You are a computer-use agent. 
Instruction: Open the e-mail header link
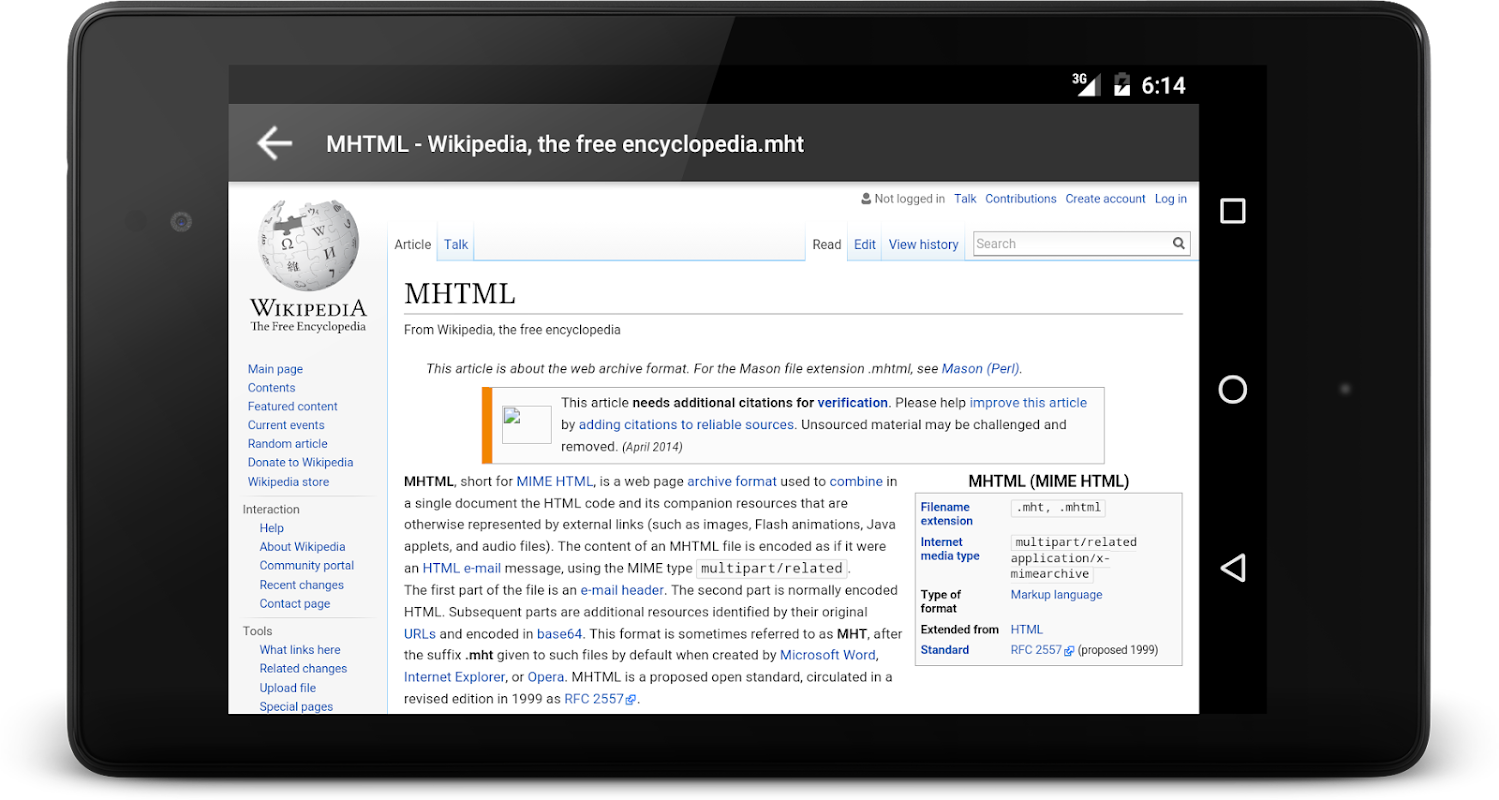[622, 590]
